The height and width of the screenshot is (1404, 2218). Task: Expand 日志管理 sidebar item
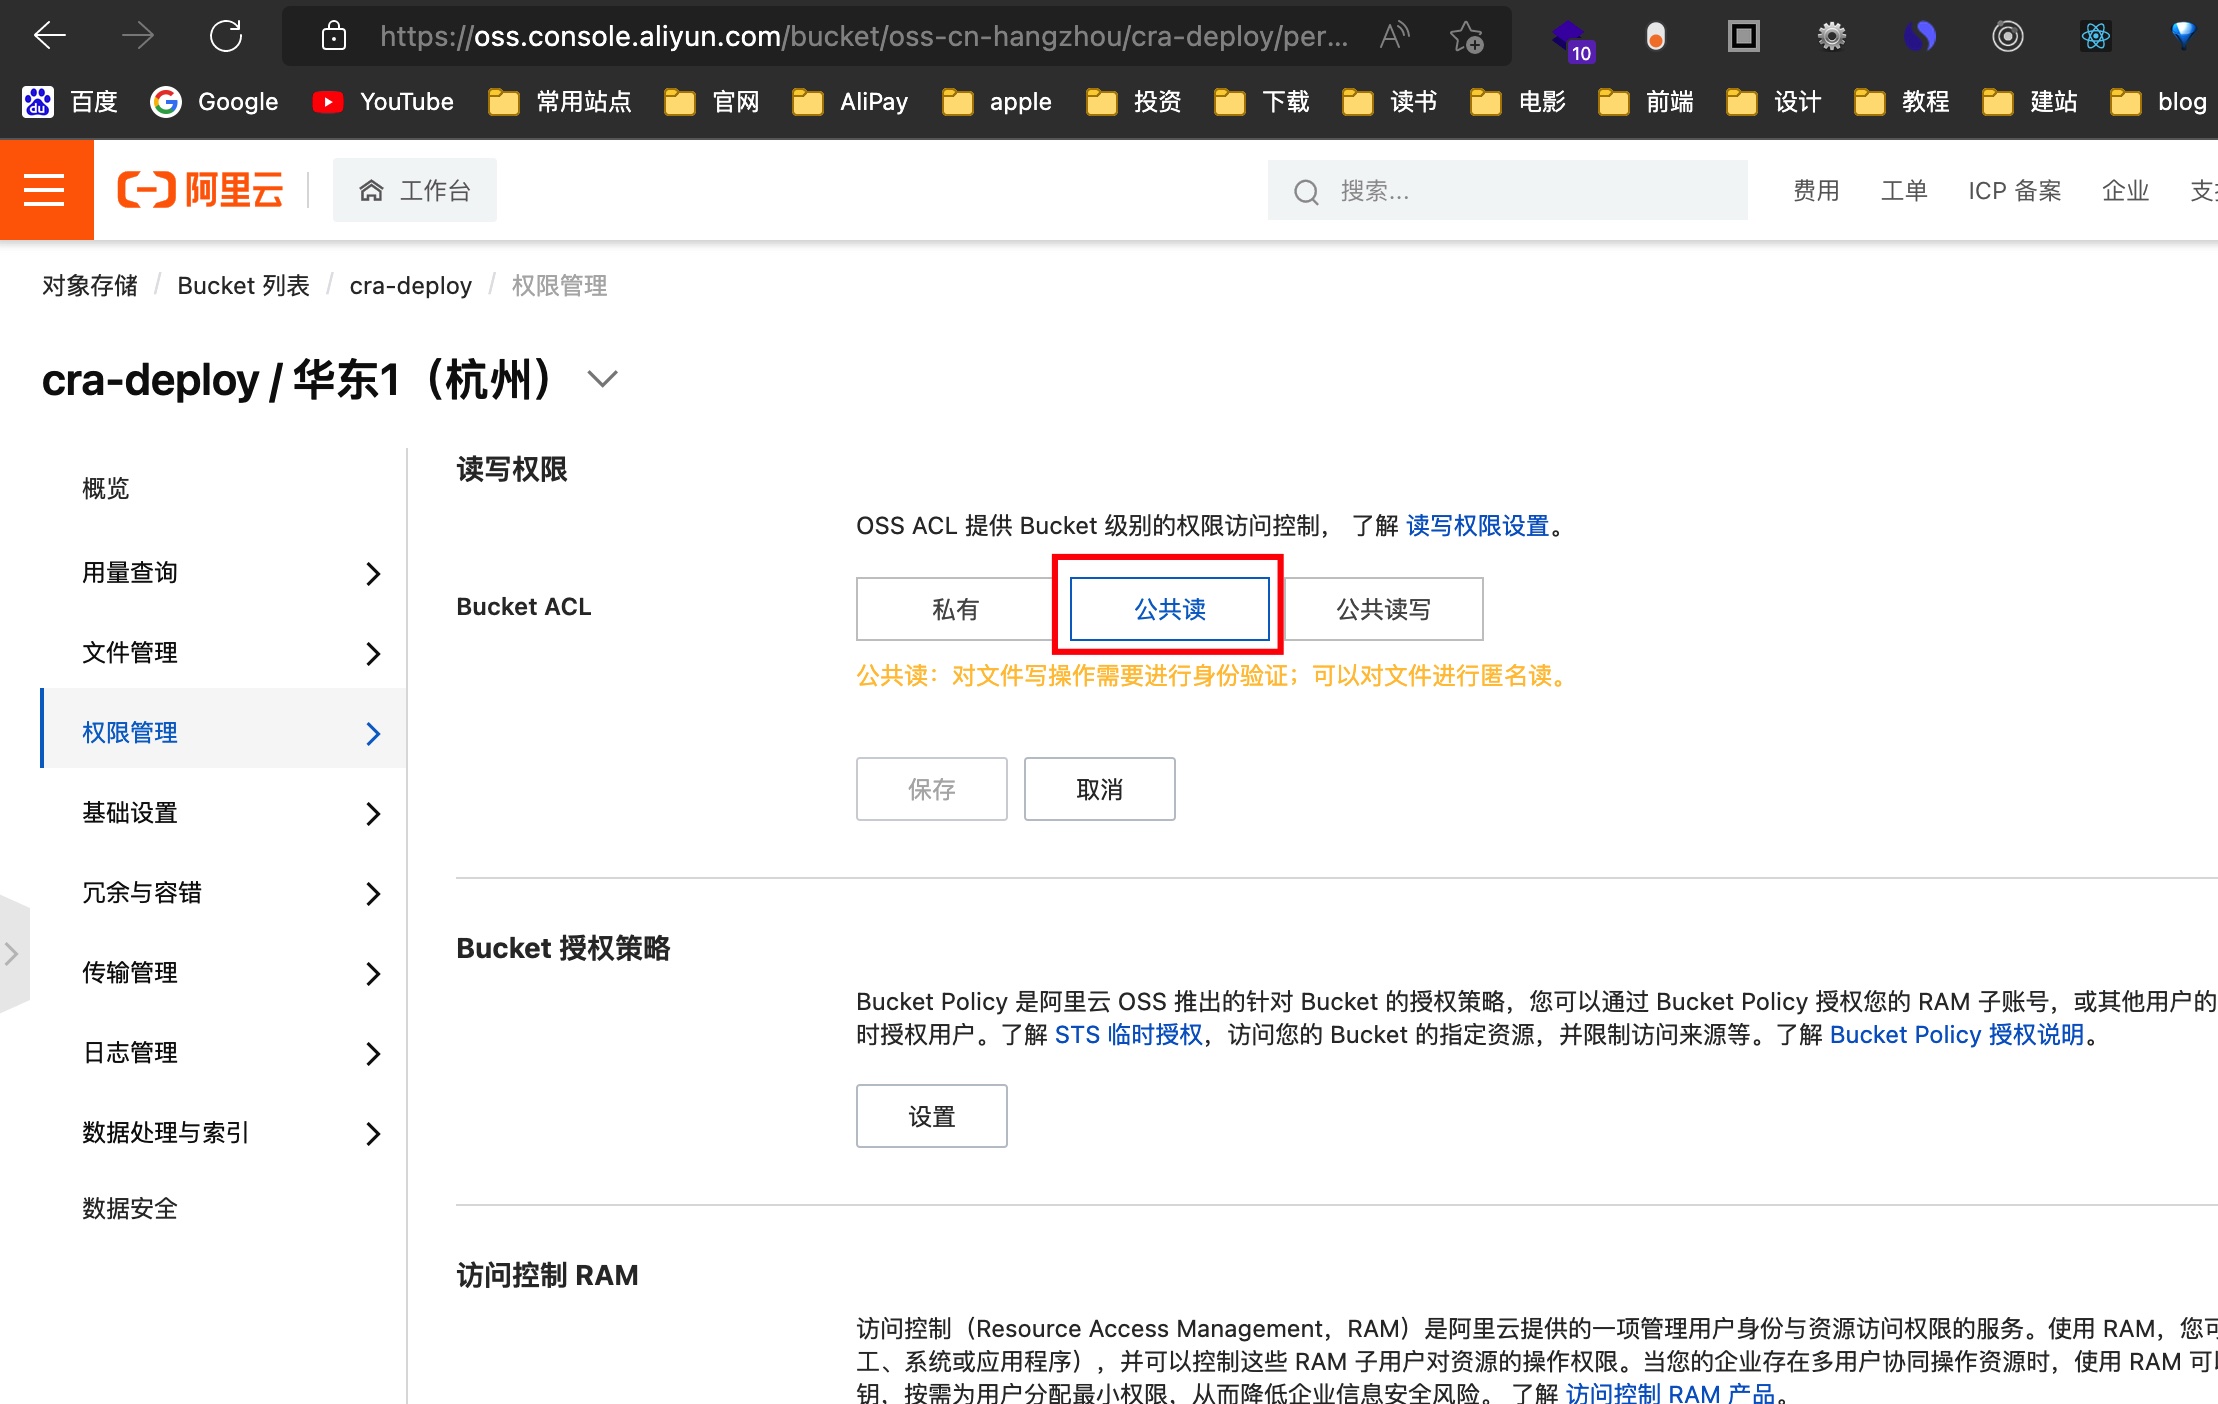pos(224,1053)
